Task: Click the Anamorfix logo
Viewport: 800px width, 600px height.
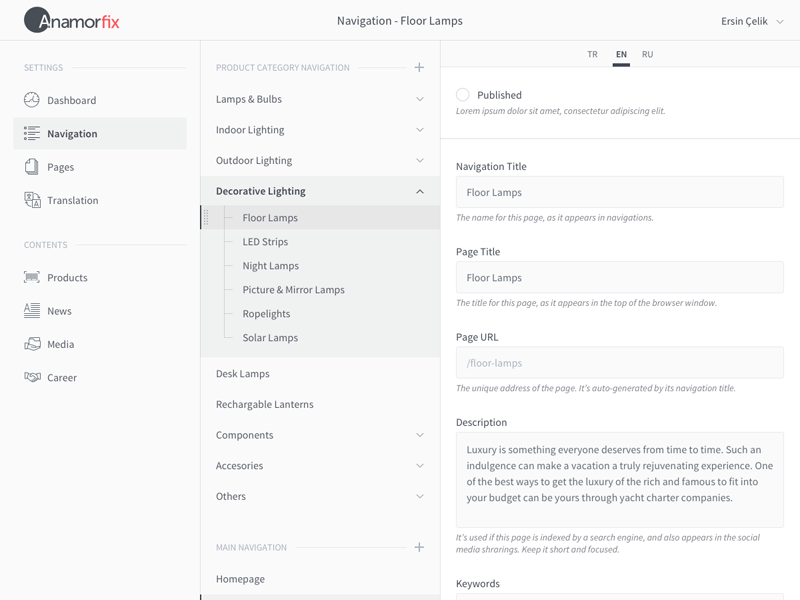Action: point(72,20)
